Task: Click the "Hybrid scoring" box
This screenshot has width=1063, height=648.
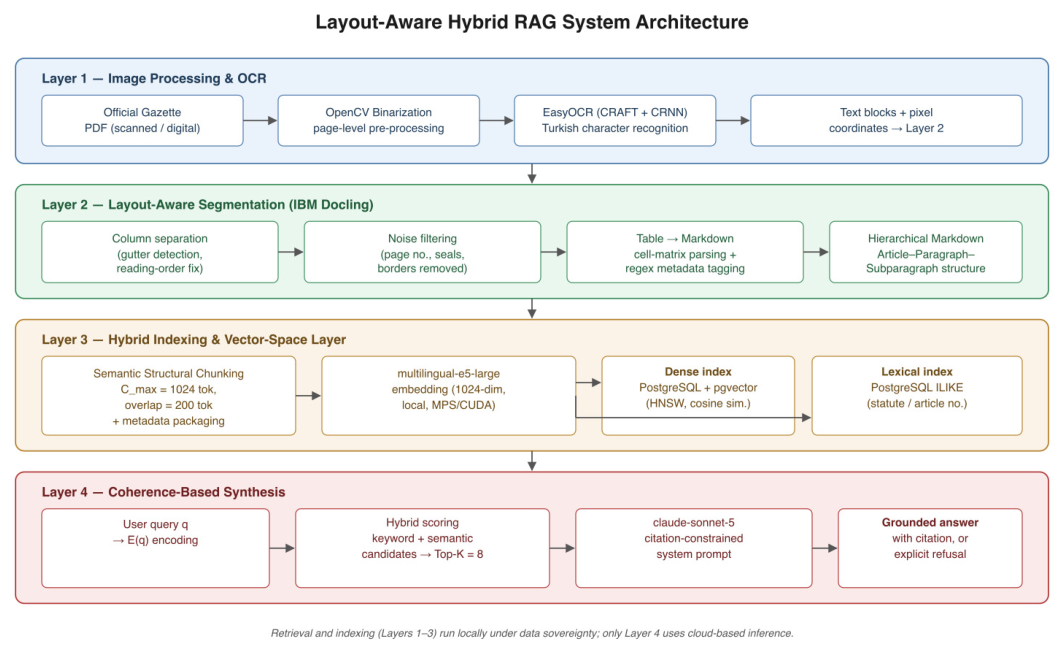Action: pyautogui.click(x=422, y=548)
